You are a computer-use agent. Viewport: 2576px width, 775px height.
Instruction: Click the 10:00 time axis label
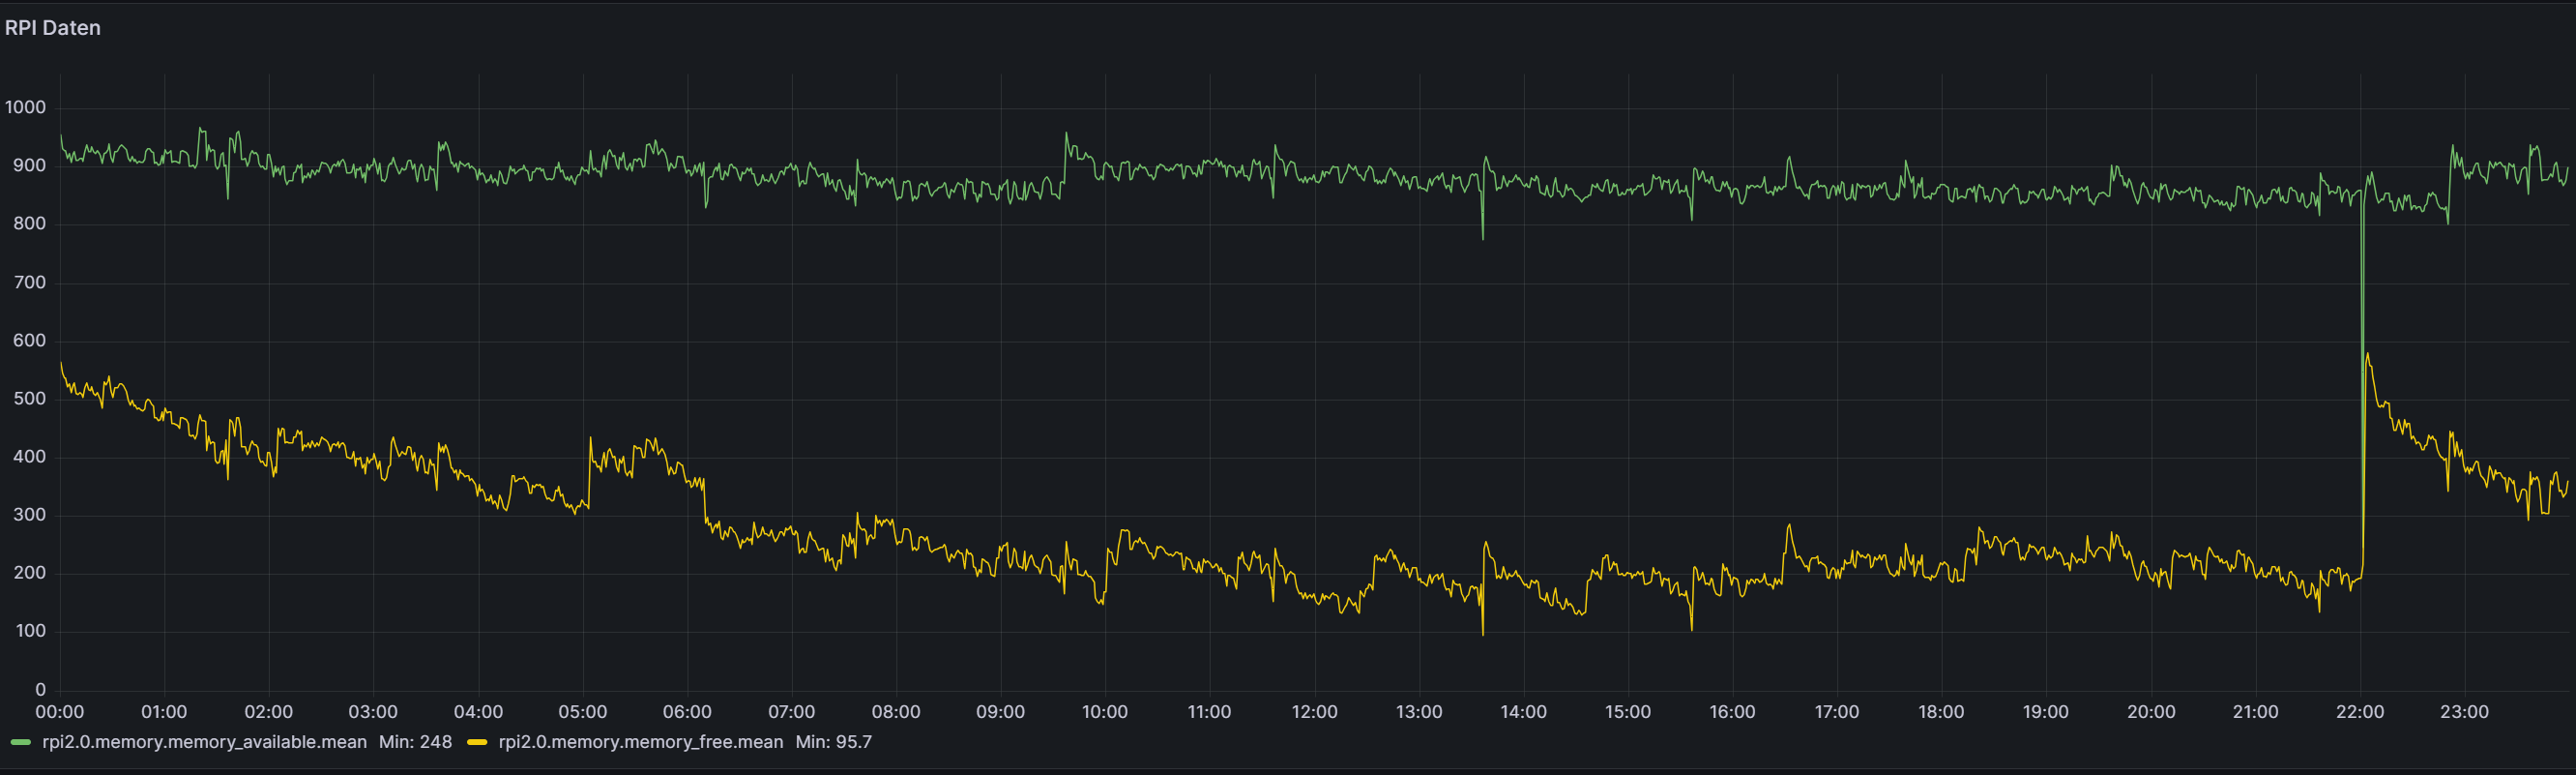point(1105,712)
